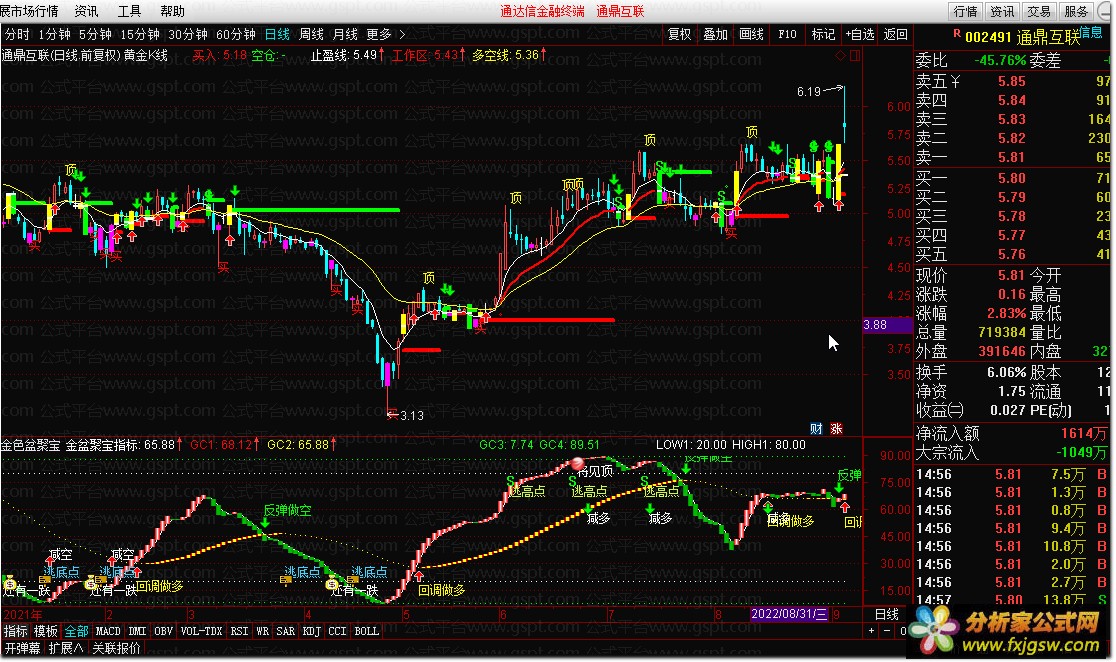Screen dimensions: 1116x662
Task: Click the 画线 drawing tool button
Action: (752, 34)
